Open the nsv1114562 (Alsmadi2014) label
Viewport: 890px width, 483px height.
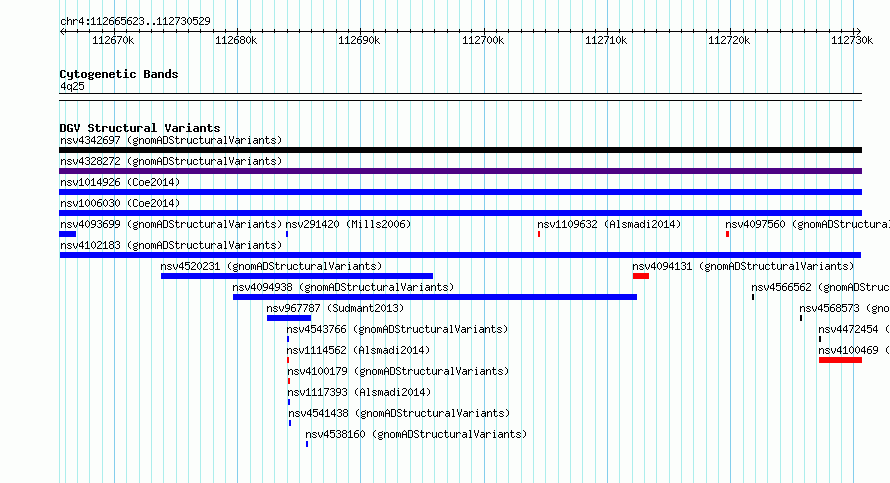point(358,350)
